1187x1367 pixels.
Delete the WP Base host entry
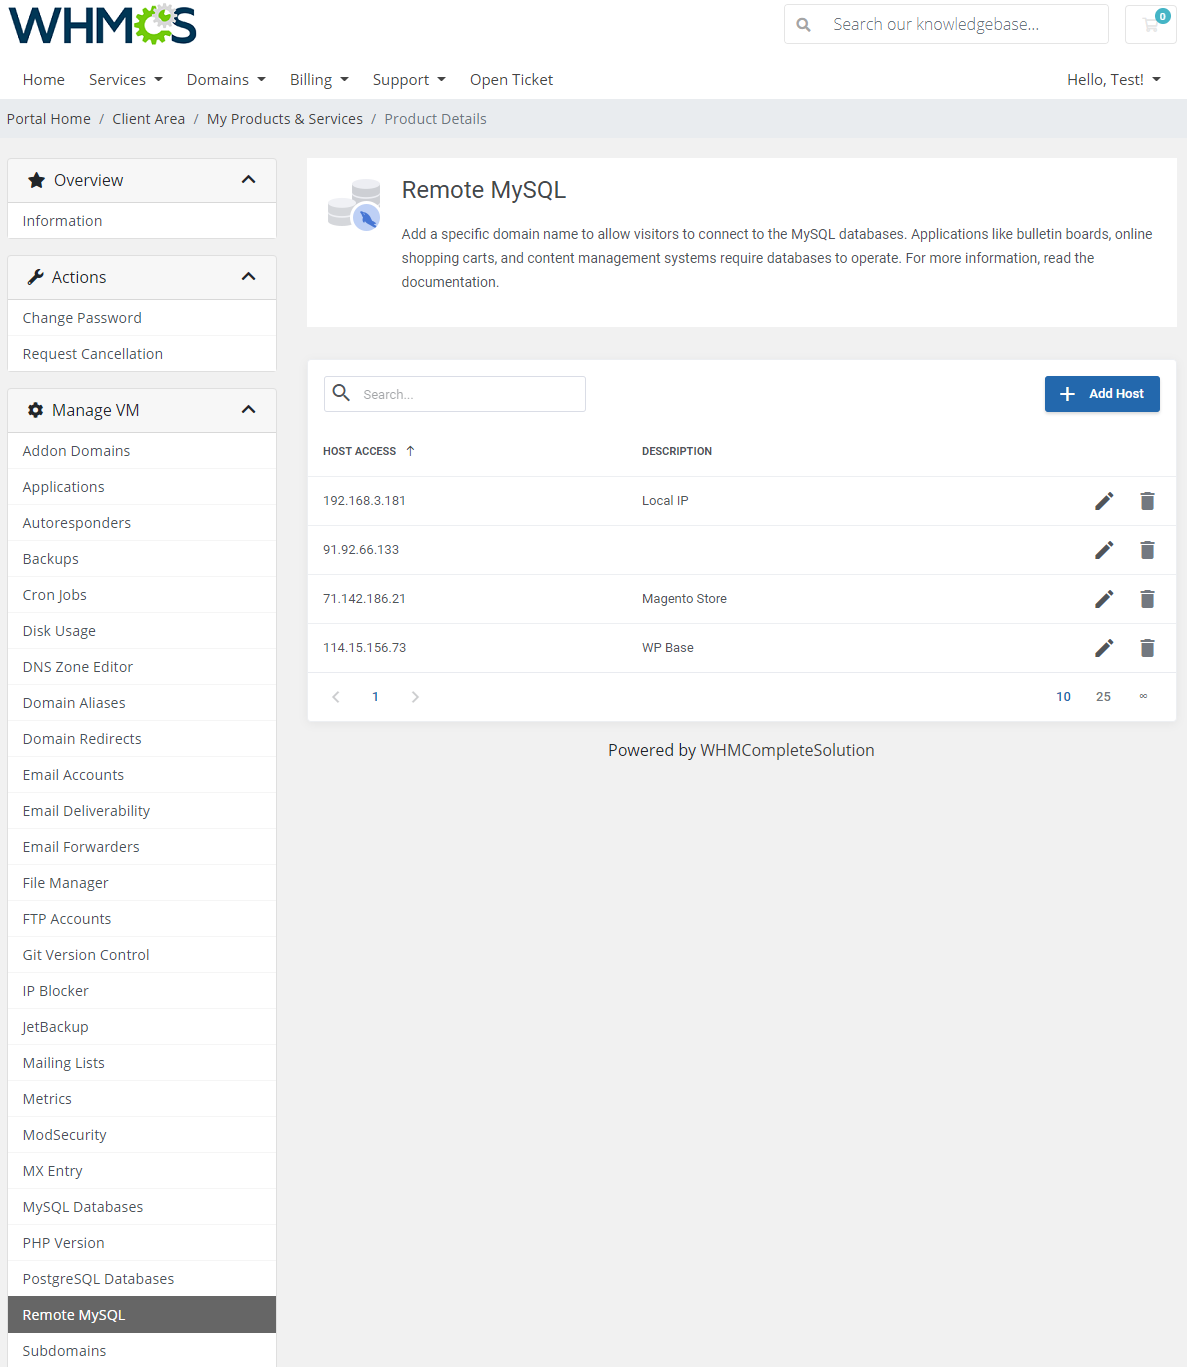1147,648
